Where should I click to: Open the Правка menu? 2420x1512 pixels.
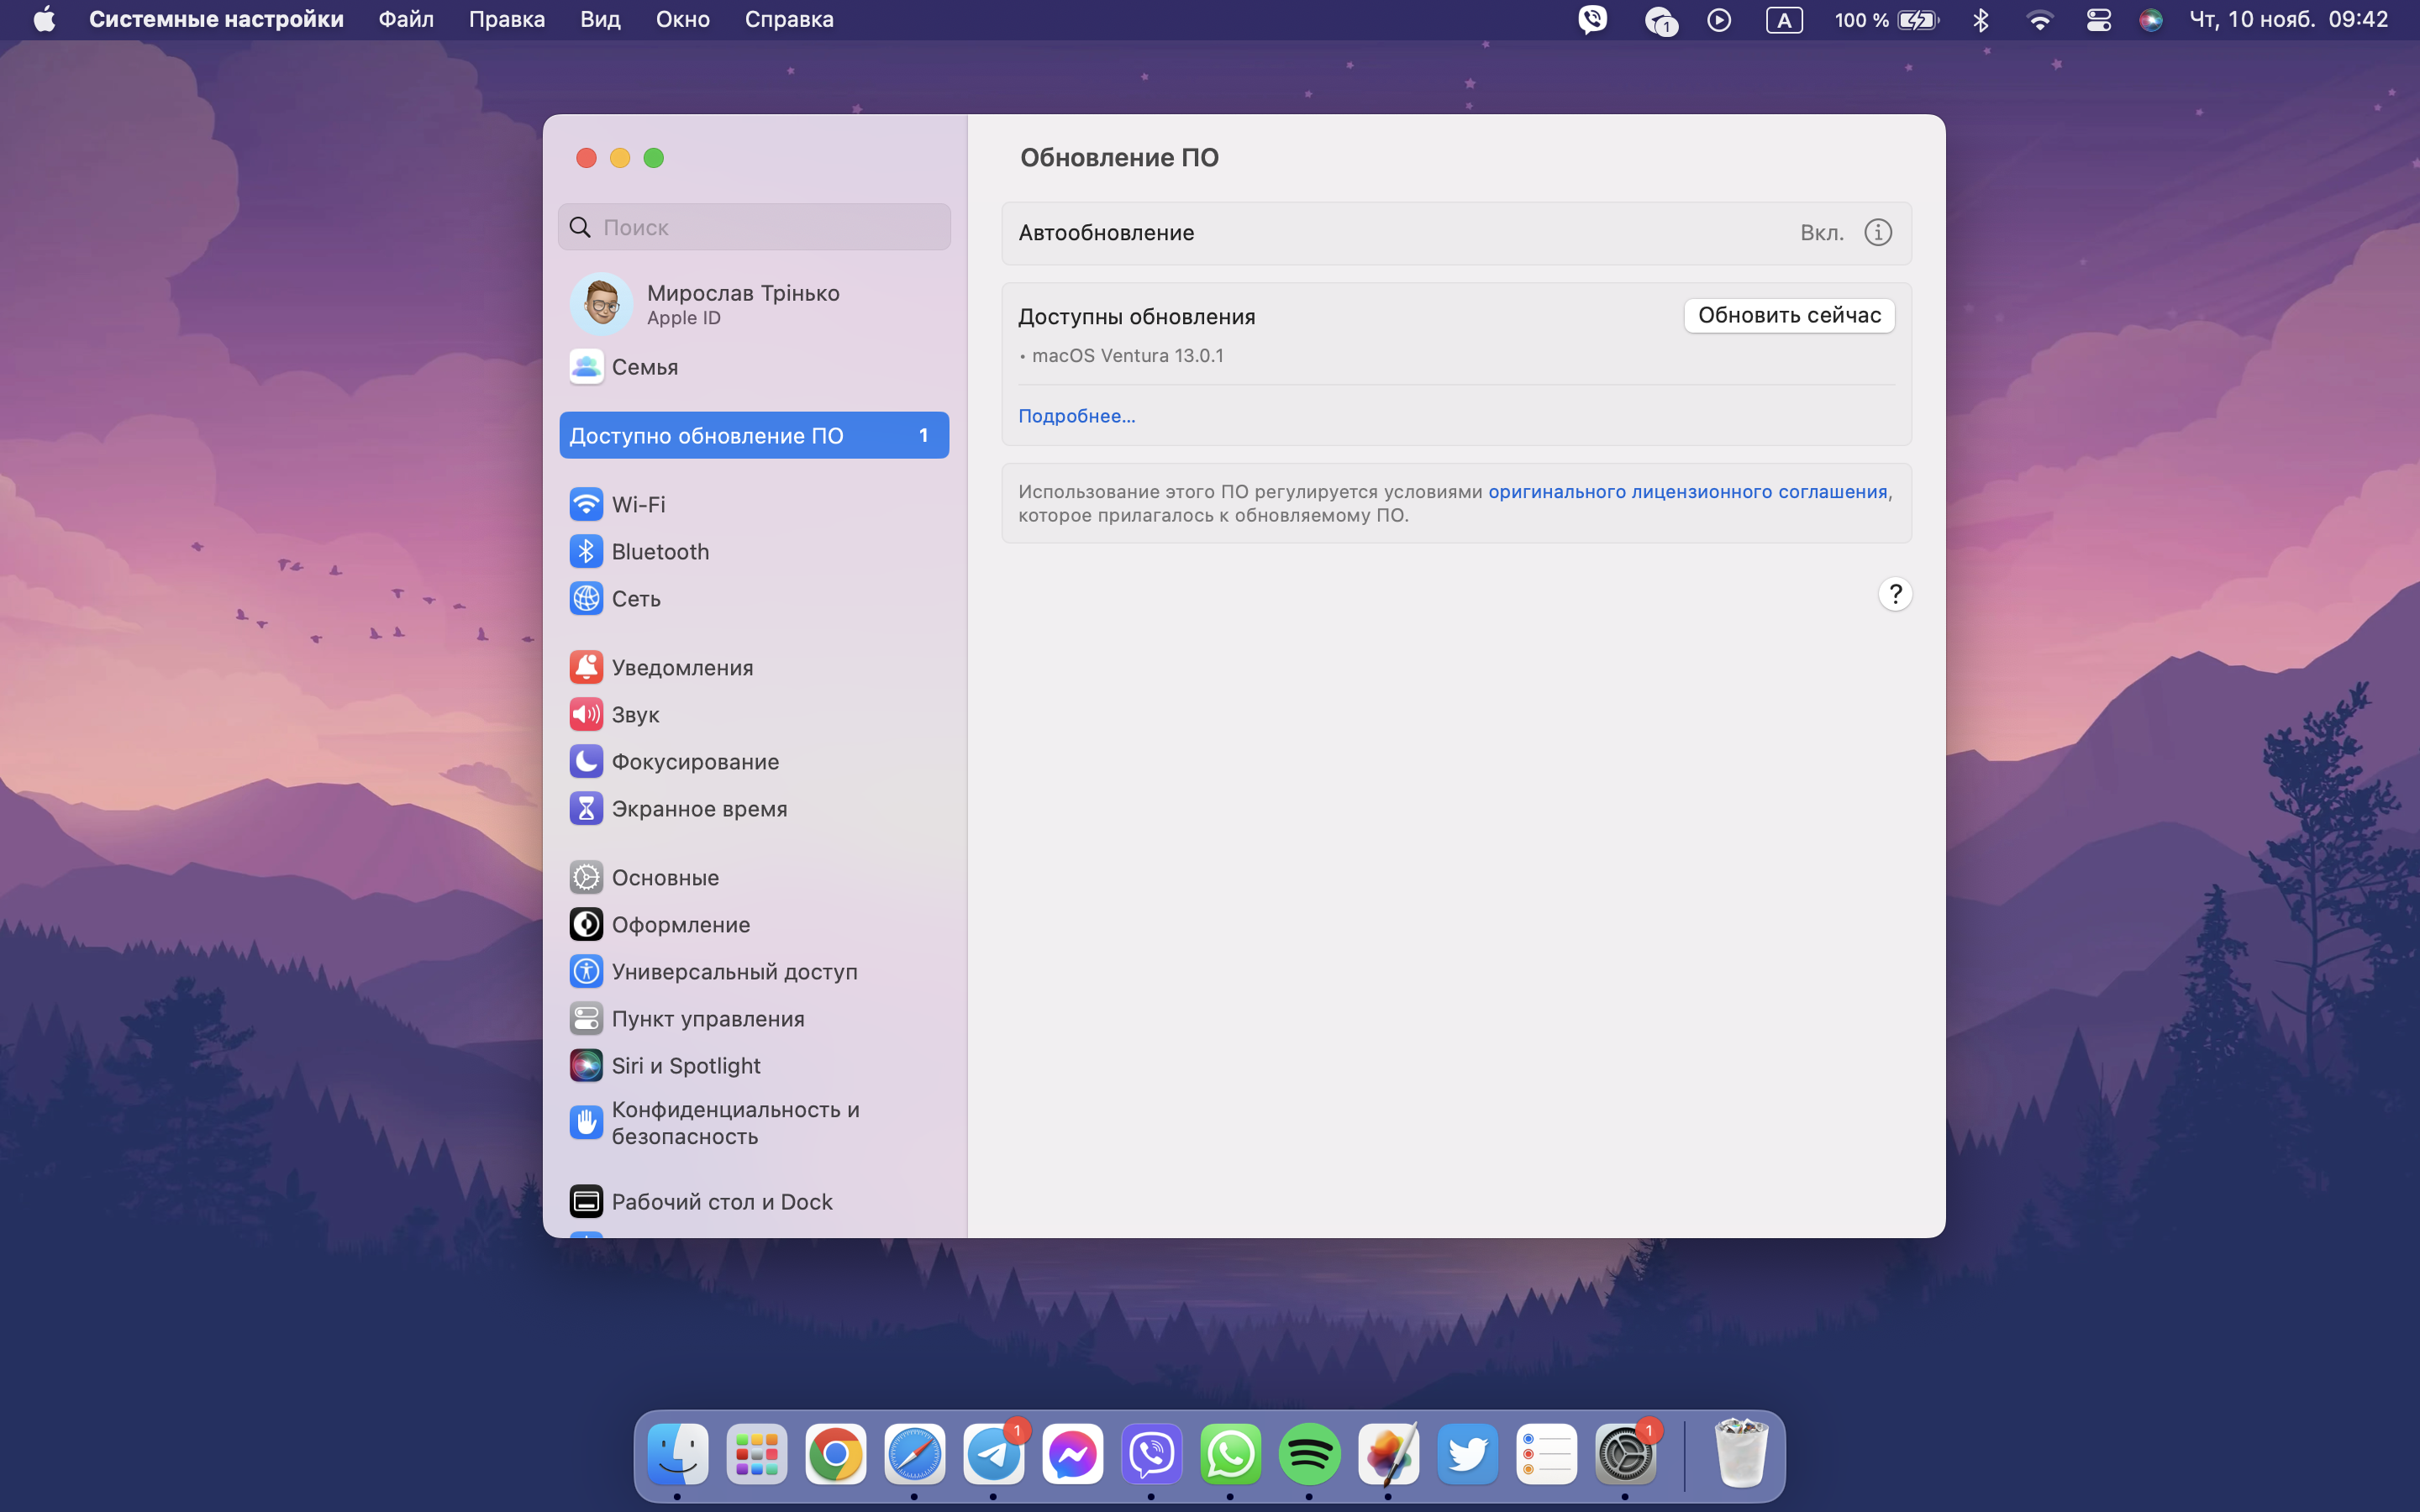[506, 20]
